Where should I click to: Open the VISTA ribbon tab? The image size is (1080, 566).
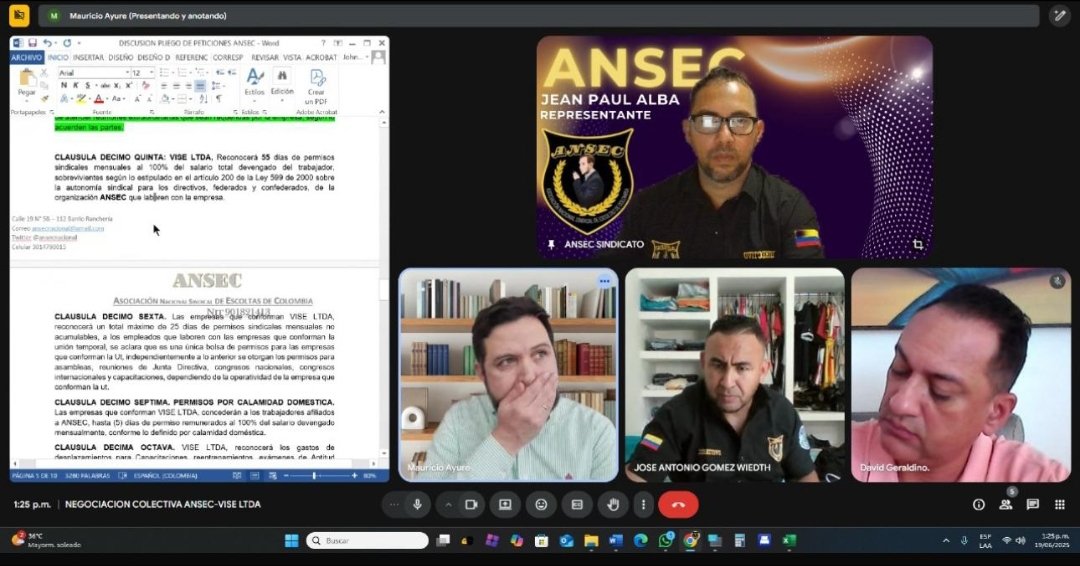[292, 58]
